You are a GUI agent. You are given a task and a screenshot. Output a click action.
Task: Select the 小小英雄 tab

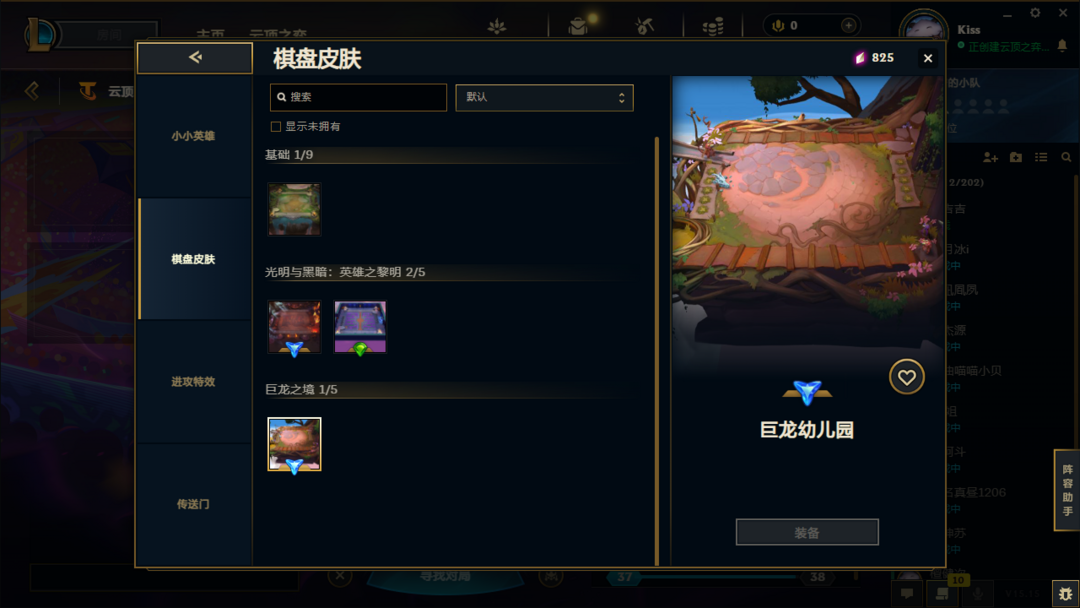(x=194, y=136)
